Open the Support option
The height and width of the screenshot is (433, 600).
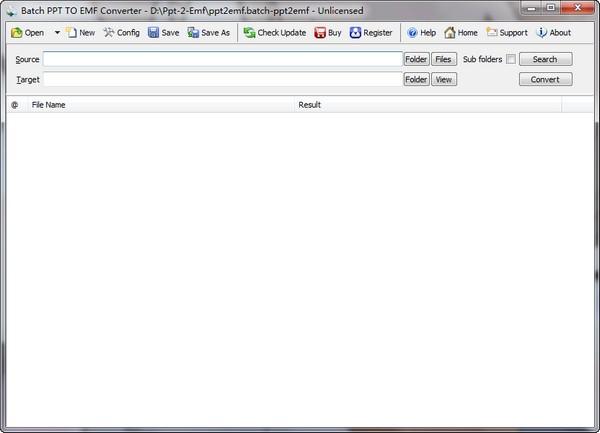(507, 33)
